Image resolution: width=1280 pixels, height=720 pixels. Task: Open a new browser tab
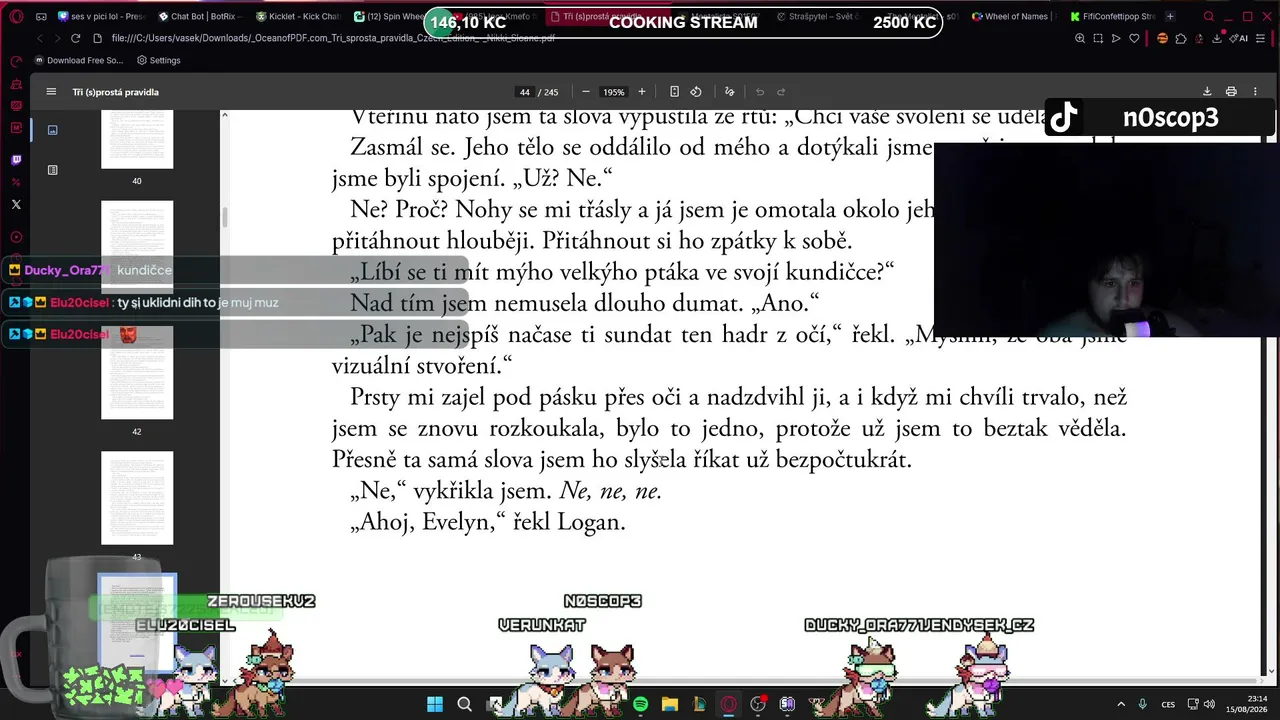(x=1170, y=16)
